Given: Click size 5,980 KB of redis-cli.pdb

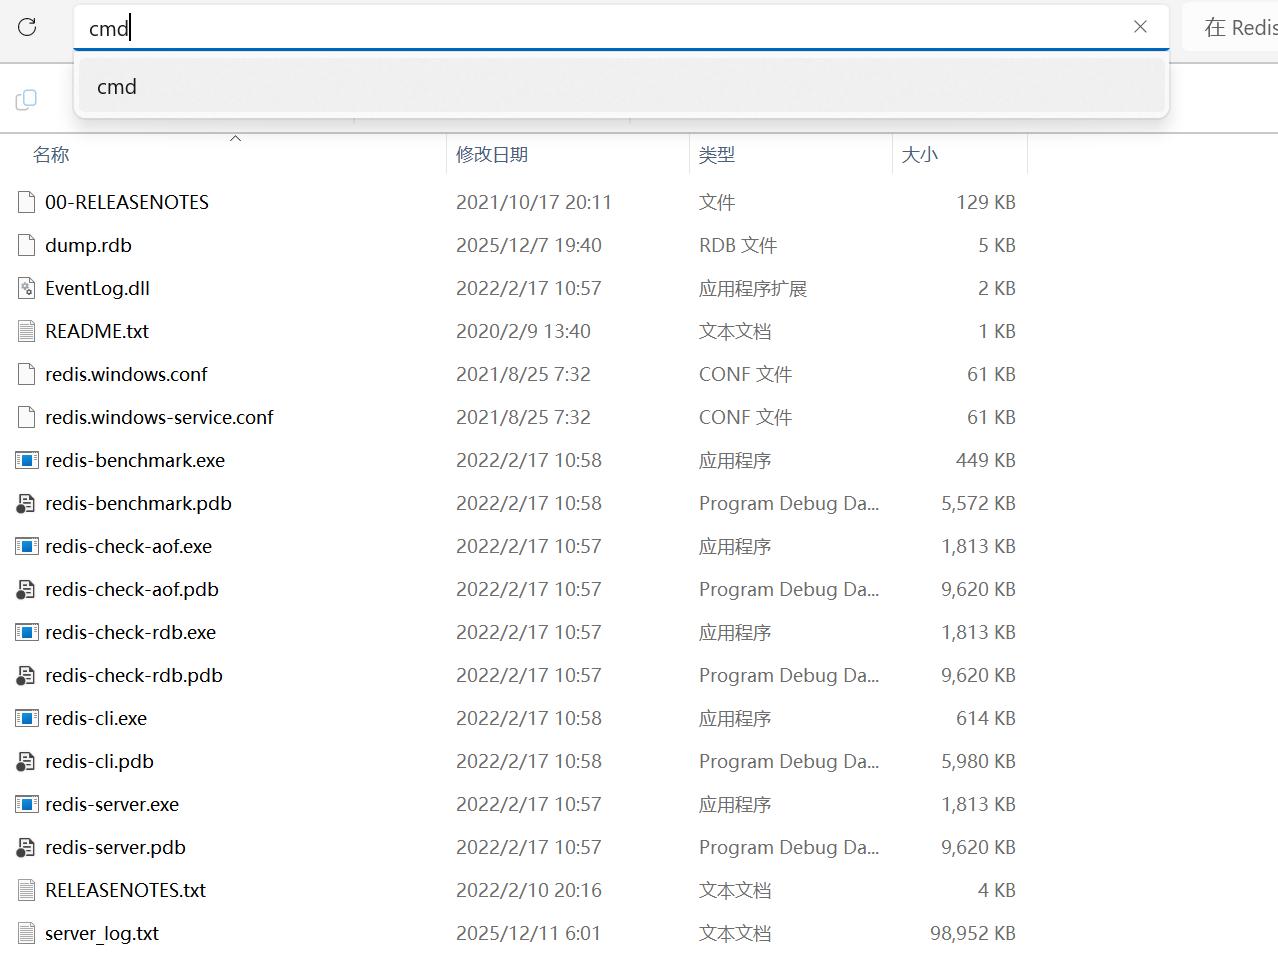Looking at the screenshot, I should 978,761.
